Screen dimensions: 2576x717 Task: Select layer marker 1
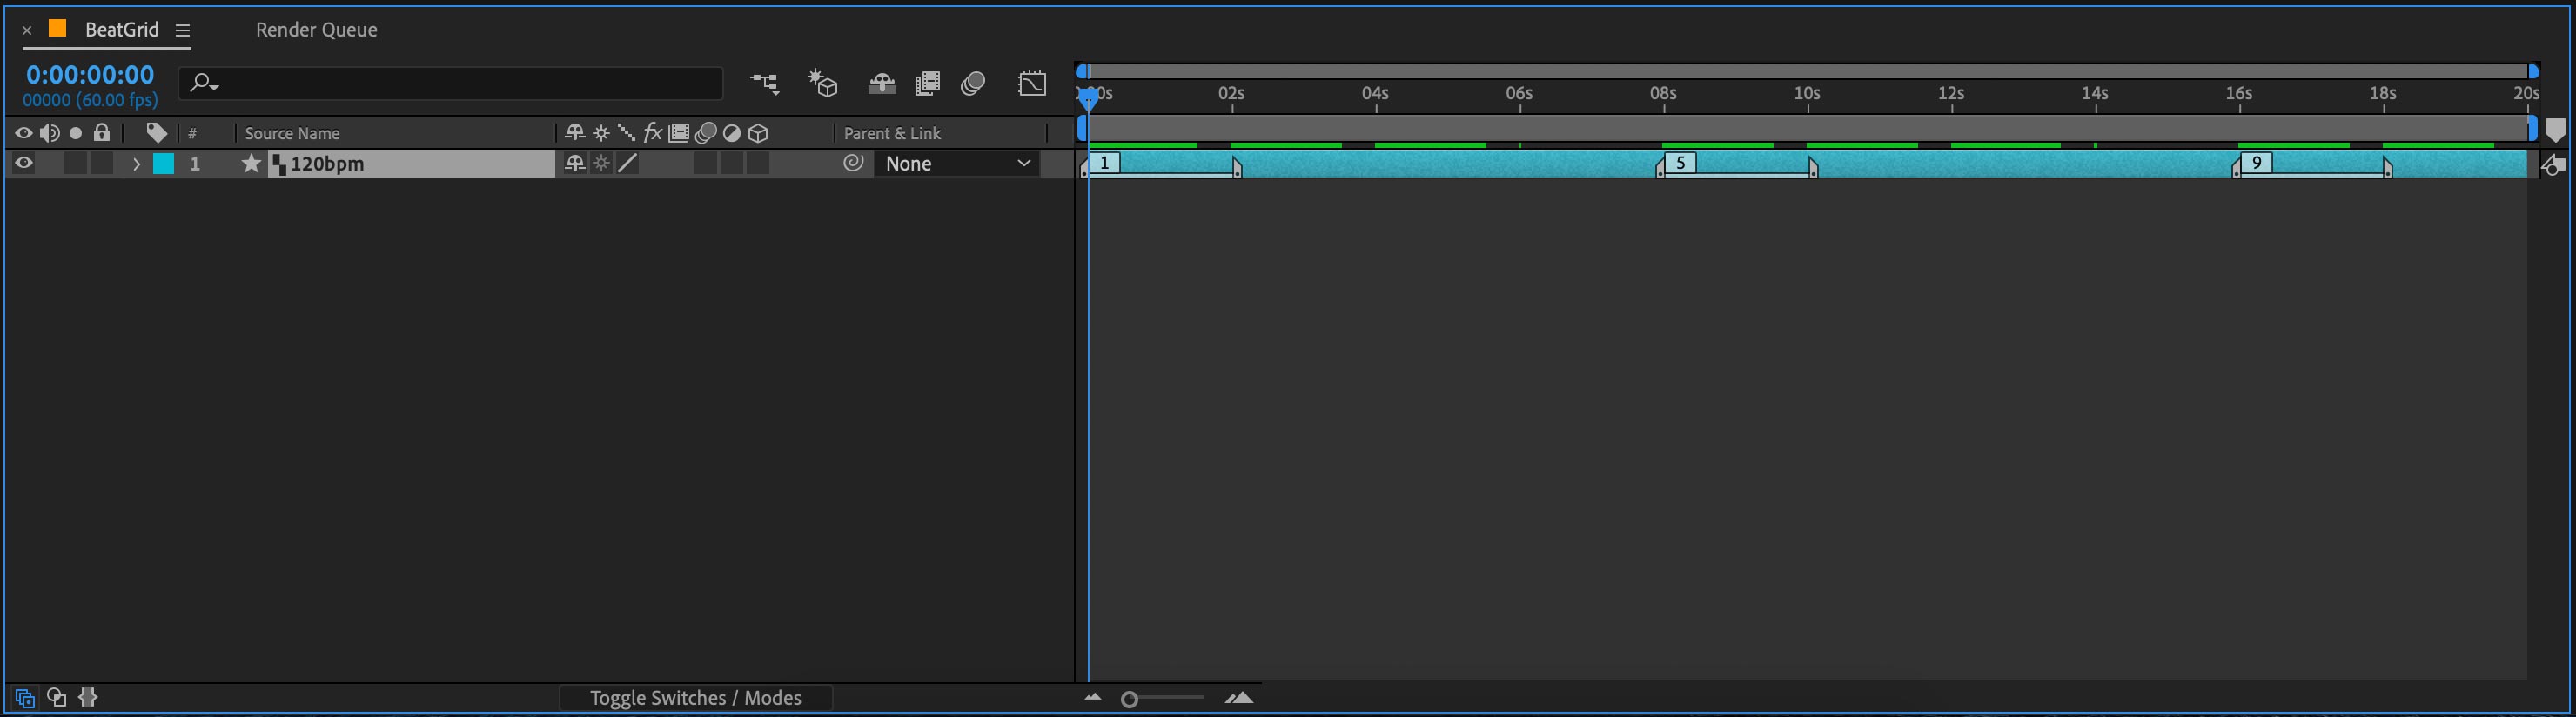(1104, 163)
